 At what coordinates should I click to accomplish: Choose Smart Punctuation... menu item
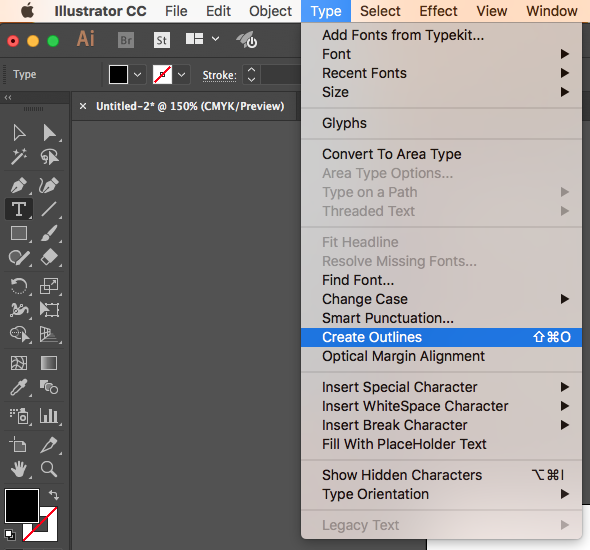click(441, 318)
